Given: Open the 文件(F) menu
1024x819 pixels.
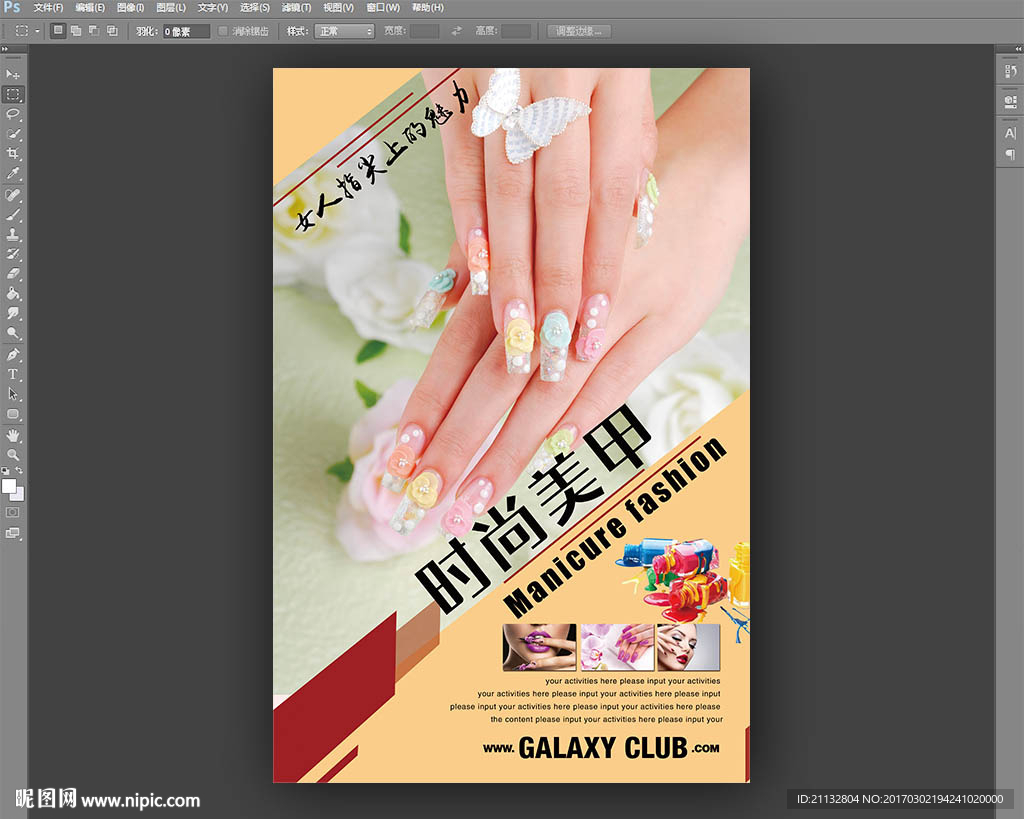Looking at the screenshot, I should 48,7.
